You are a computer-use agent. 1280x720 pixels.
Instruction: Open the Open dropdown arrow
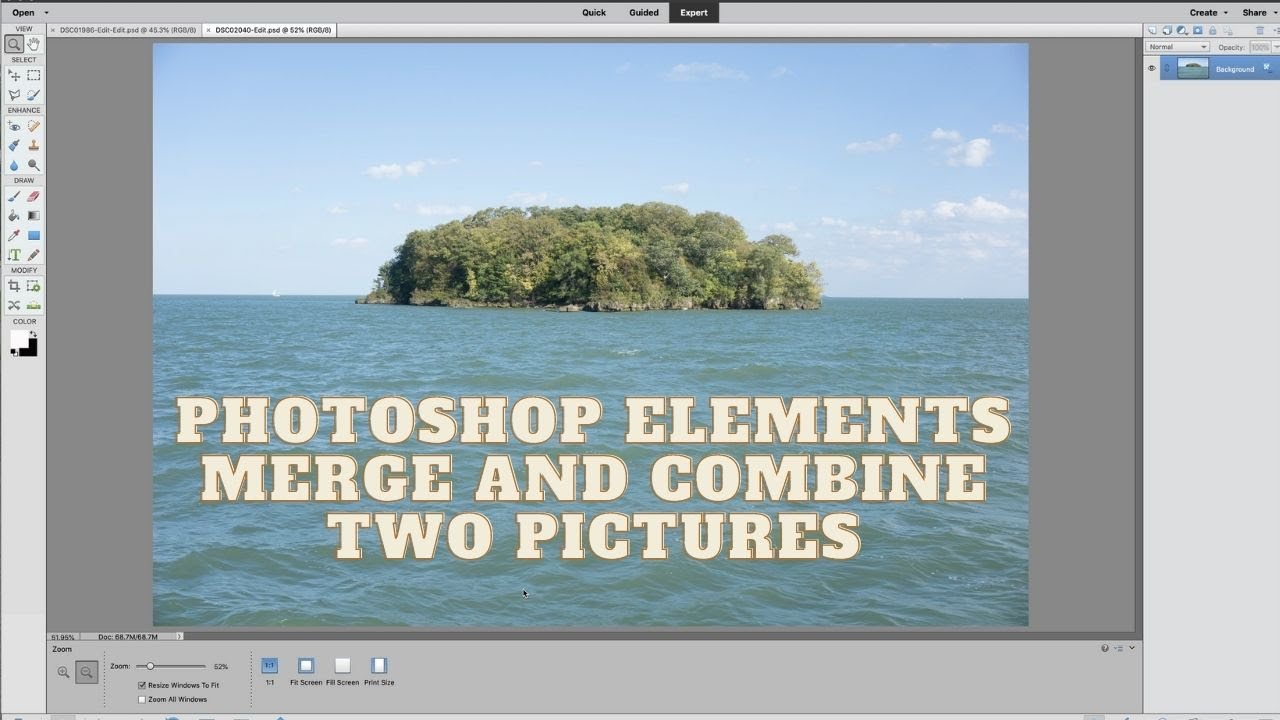click(x=46, y=13)
